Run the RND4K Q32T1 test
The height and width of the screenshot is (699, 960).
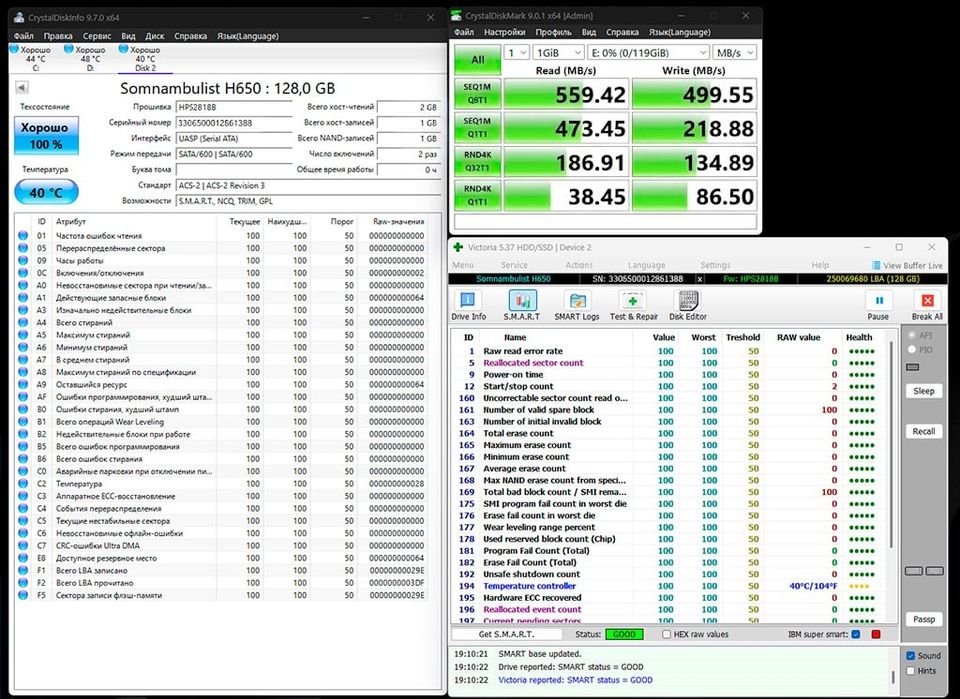click(476, 162)
